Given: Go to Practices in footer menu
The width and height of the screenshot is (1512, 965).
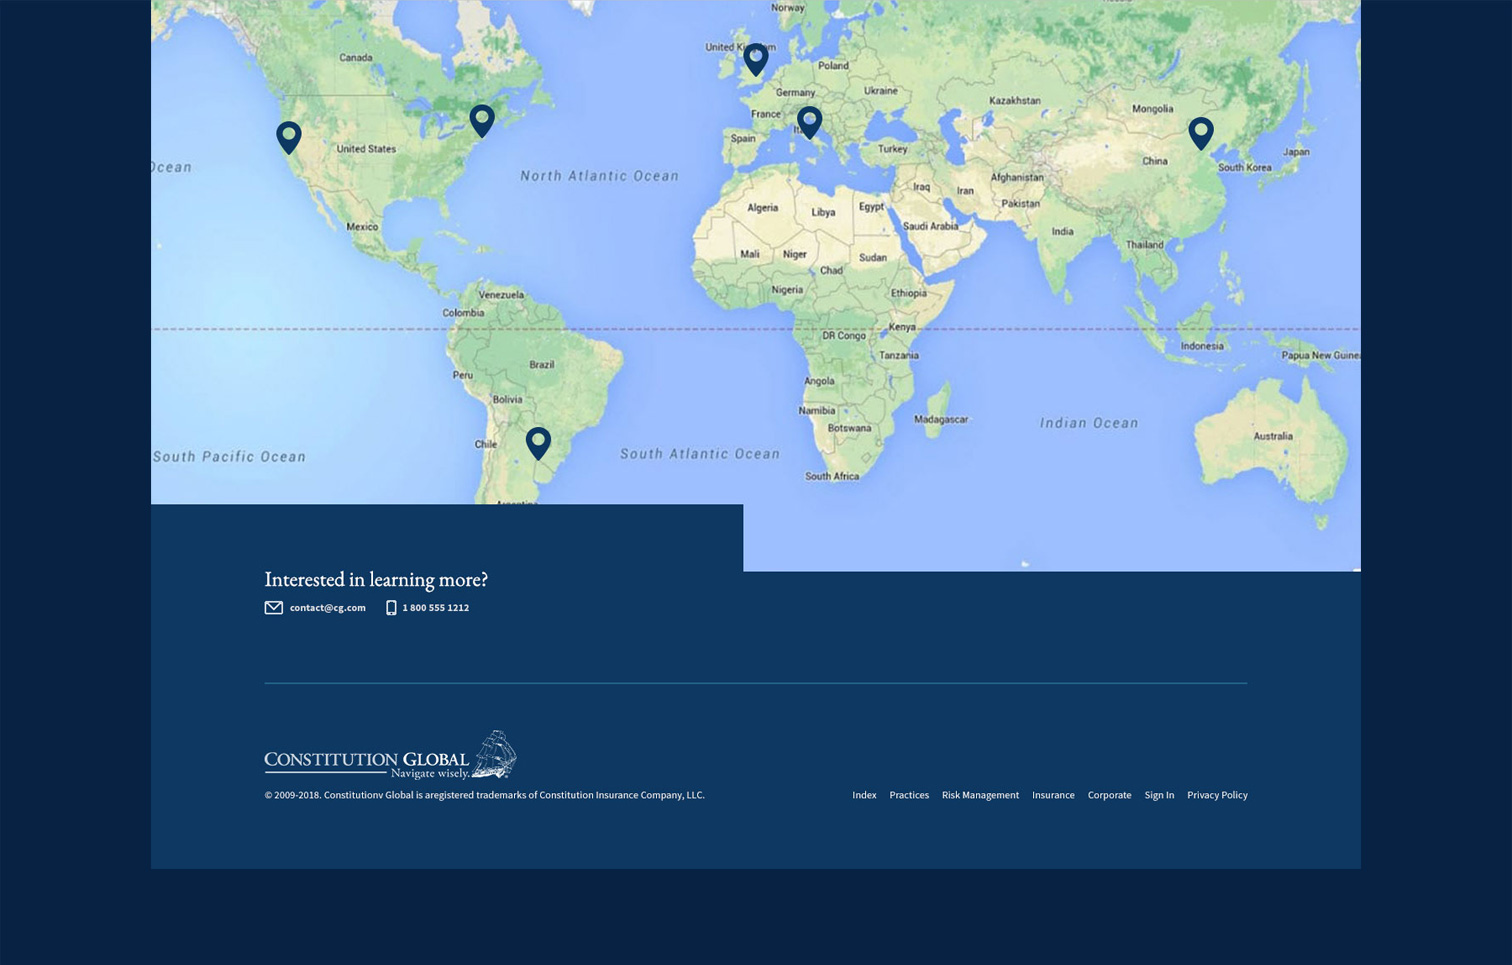Looking at the screenshot, I should (x=908, y=795).
